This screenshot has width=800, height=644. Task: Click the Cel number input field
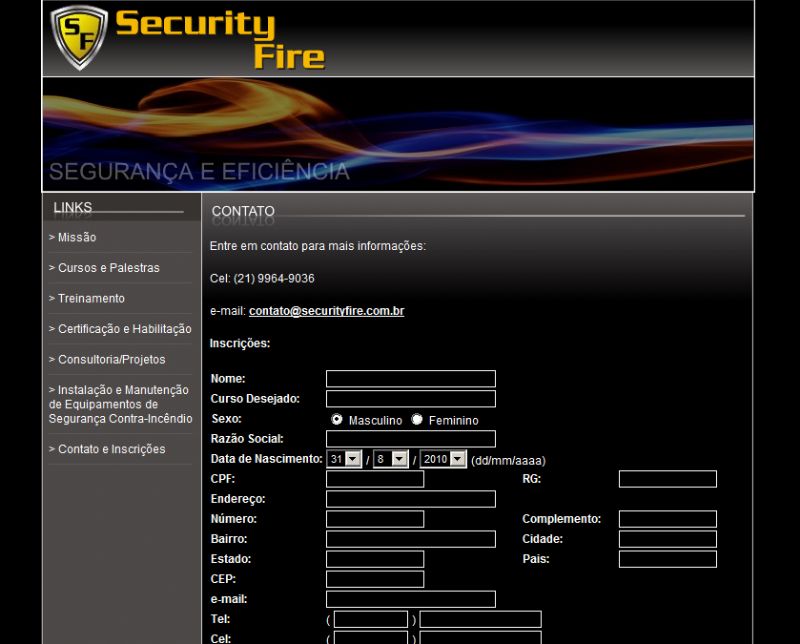[x=481, y=638]
